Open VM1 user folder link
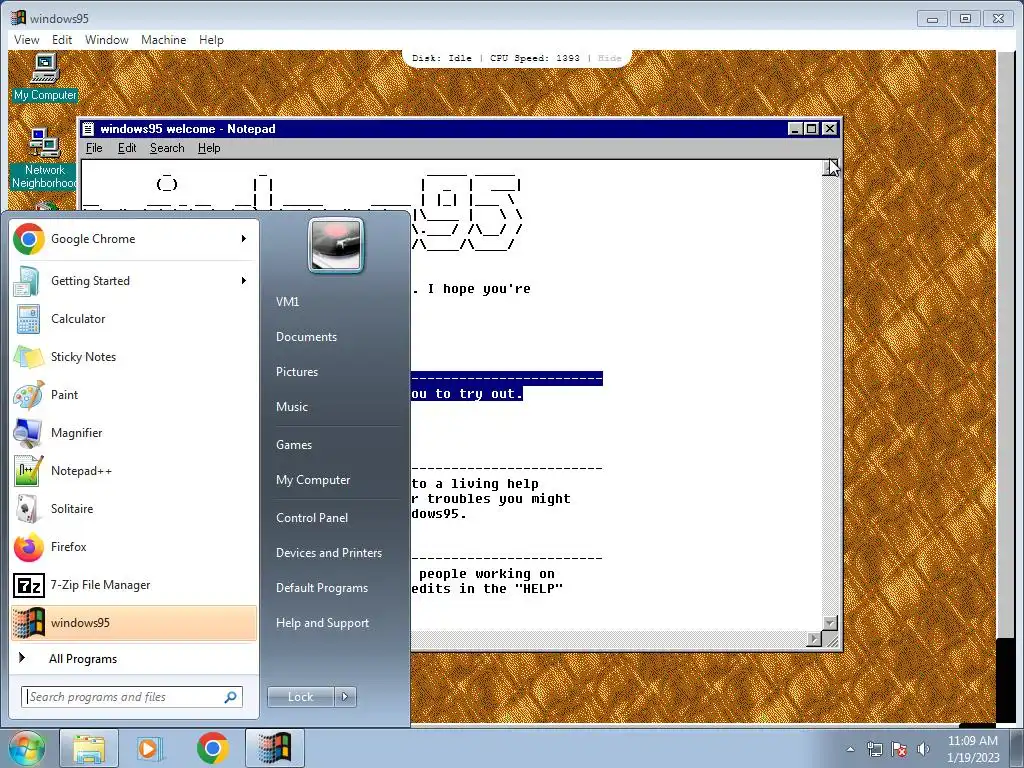The width and height of the screenshot is (1024, 768). (287, 302)
